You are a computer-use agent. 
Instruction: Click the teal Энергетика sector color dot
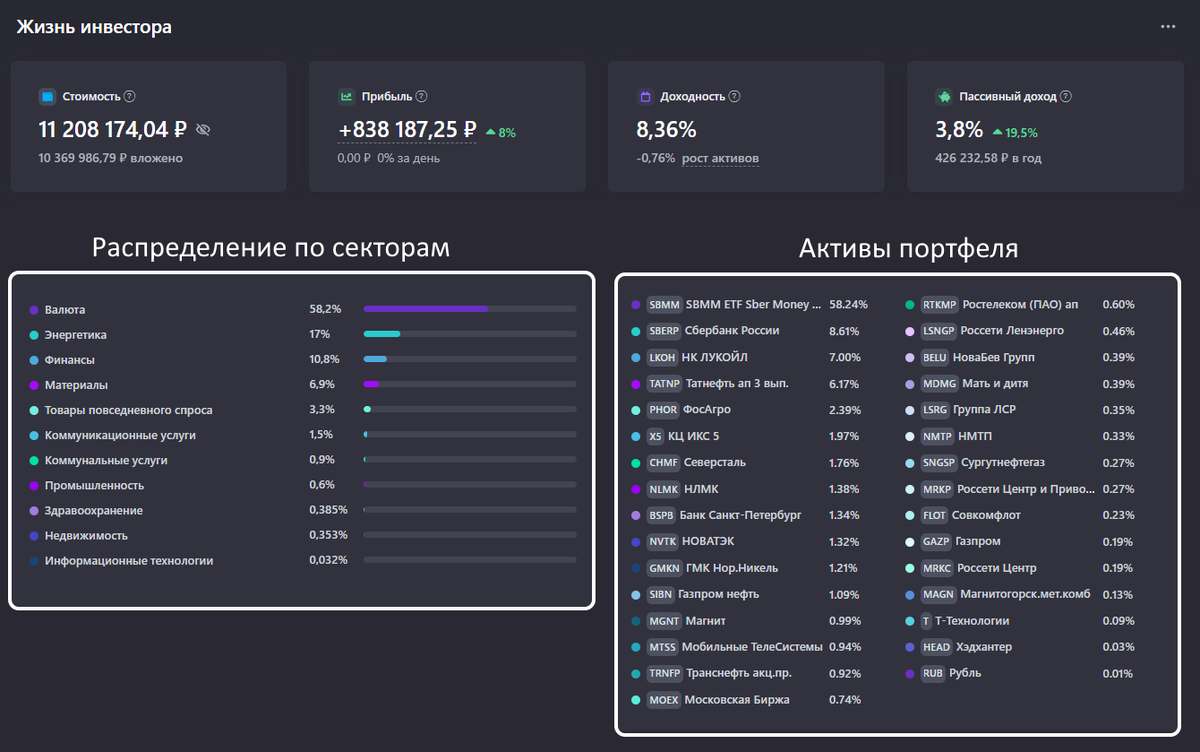tap(34, 335)
